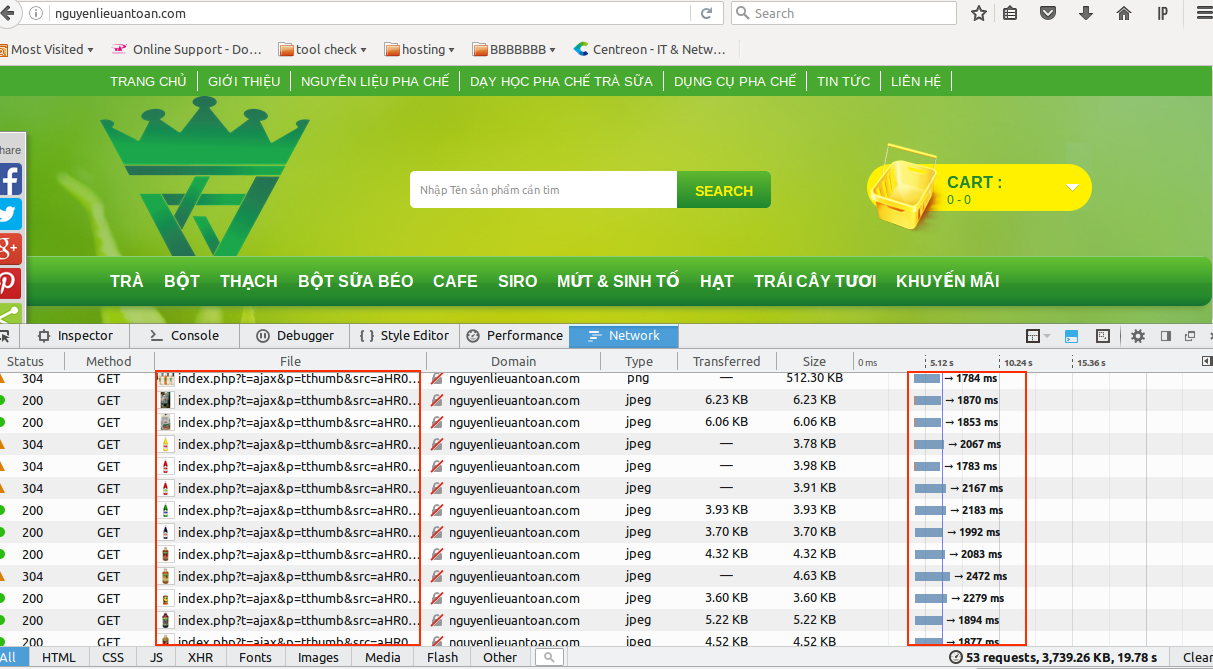The height and width of the screenshot is (669, 1213).
Task: Click the Home icon in Firefox toolbar
Action: (1124, 13)
